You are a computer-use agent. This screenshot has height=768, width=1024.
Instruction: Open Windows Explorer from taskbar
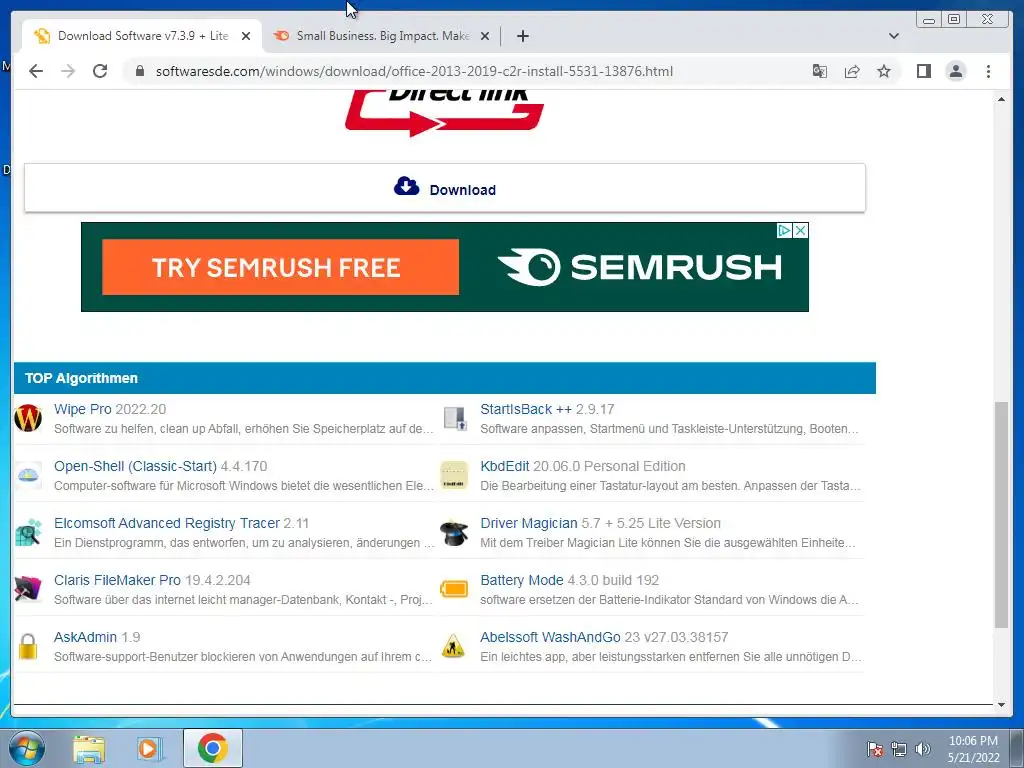89,748
